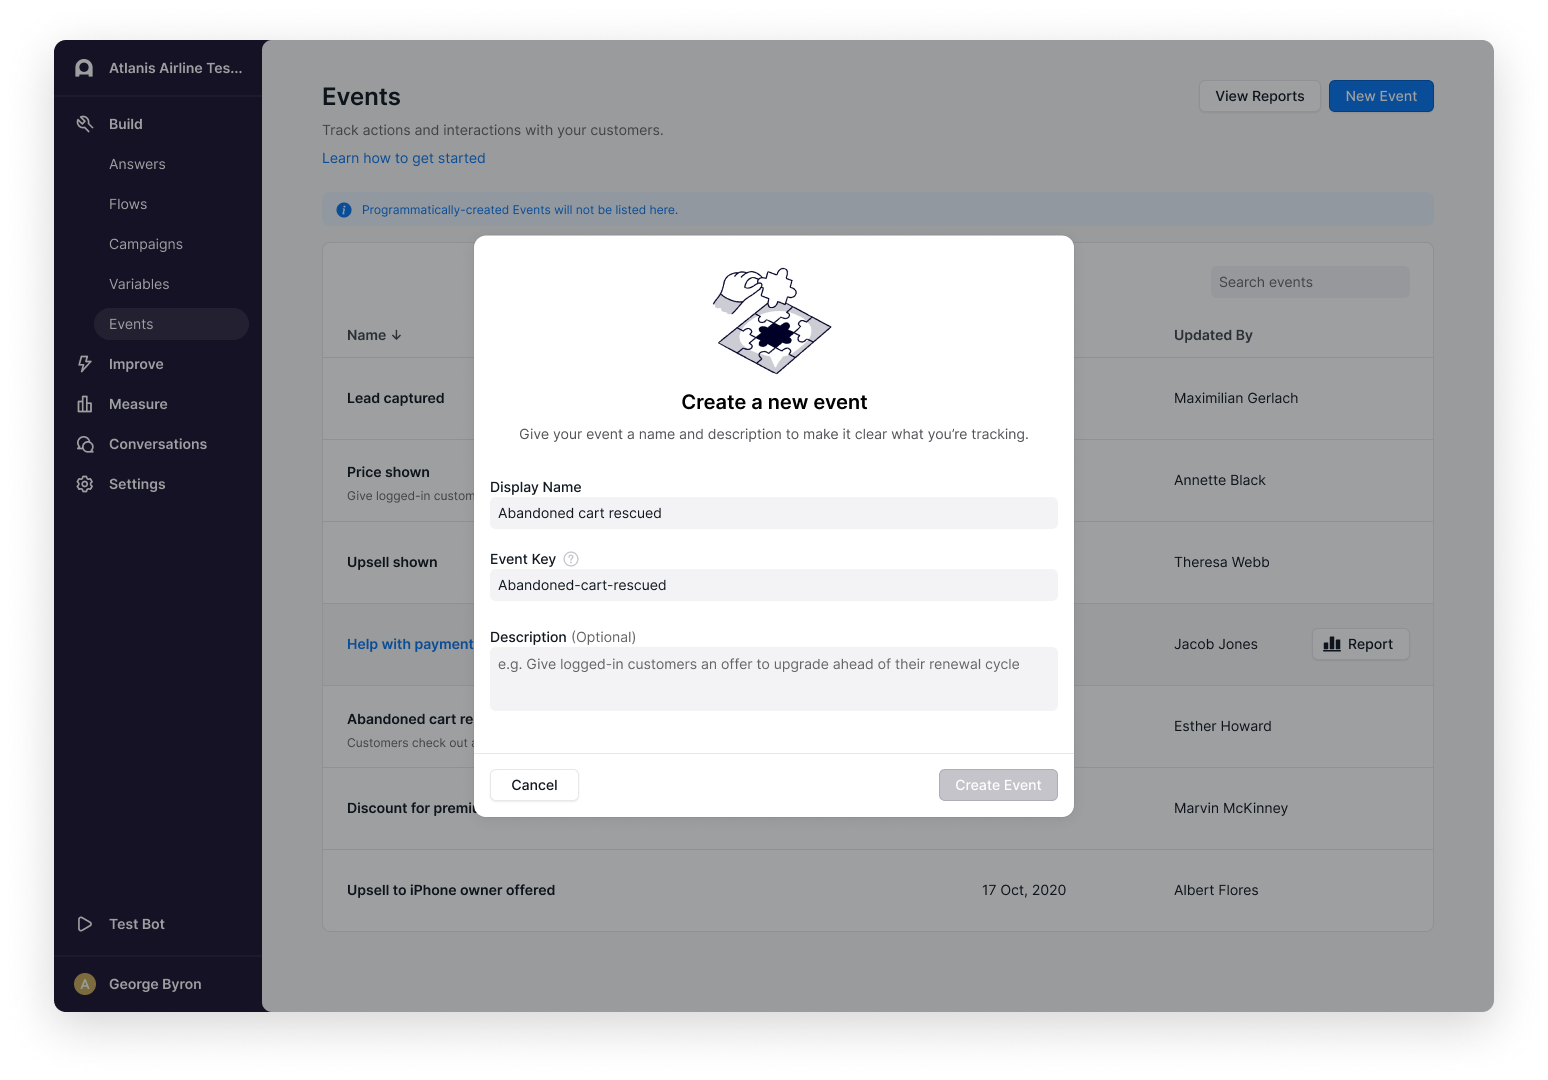Open the Report button for Jacob Jones row
1548x1080 pixels.
[x=1360, y=644]
